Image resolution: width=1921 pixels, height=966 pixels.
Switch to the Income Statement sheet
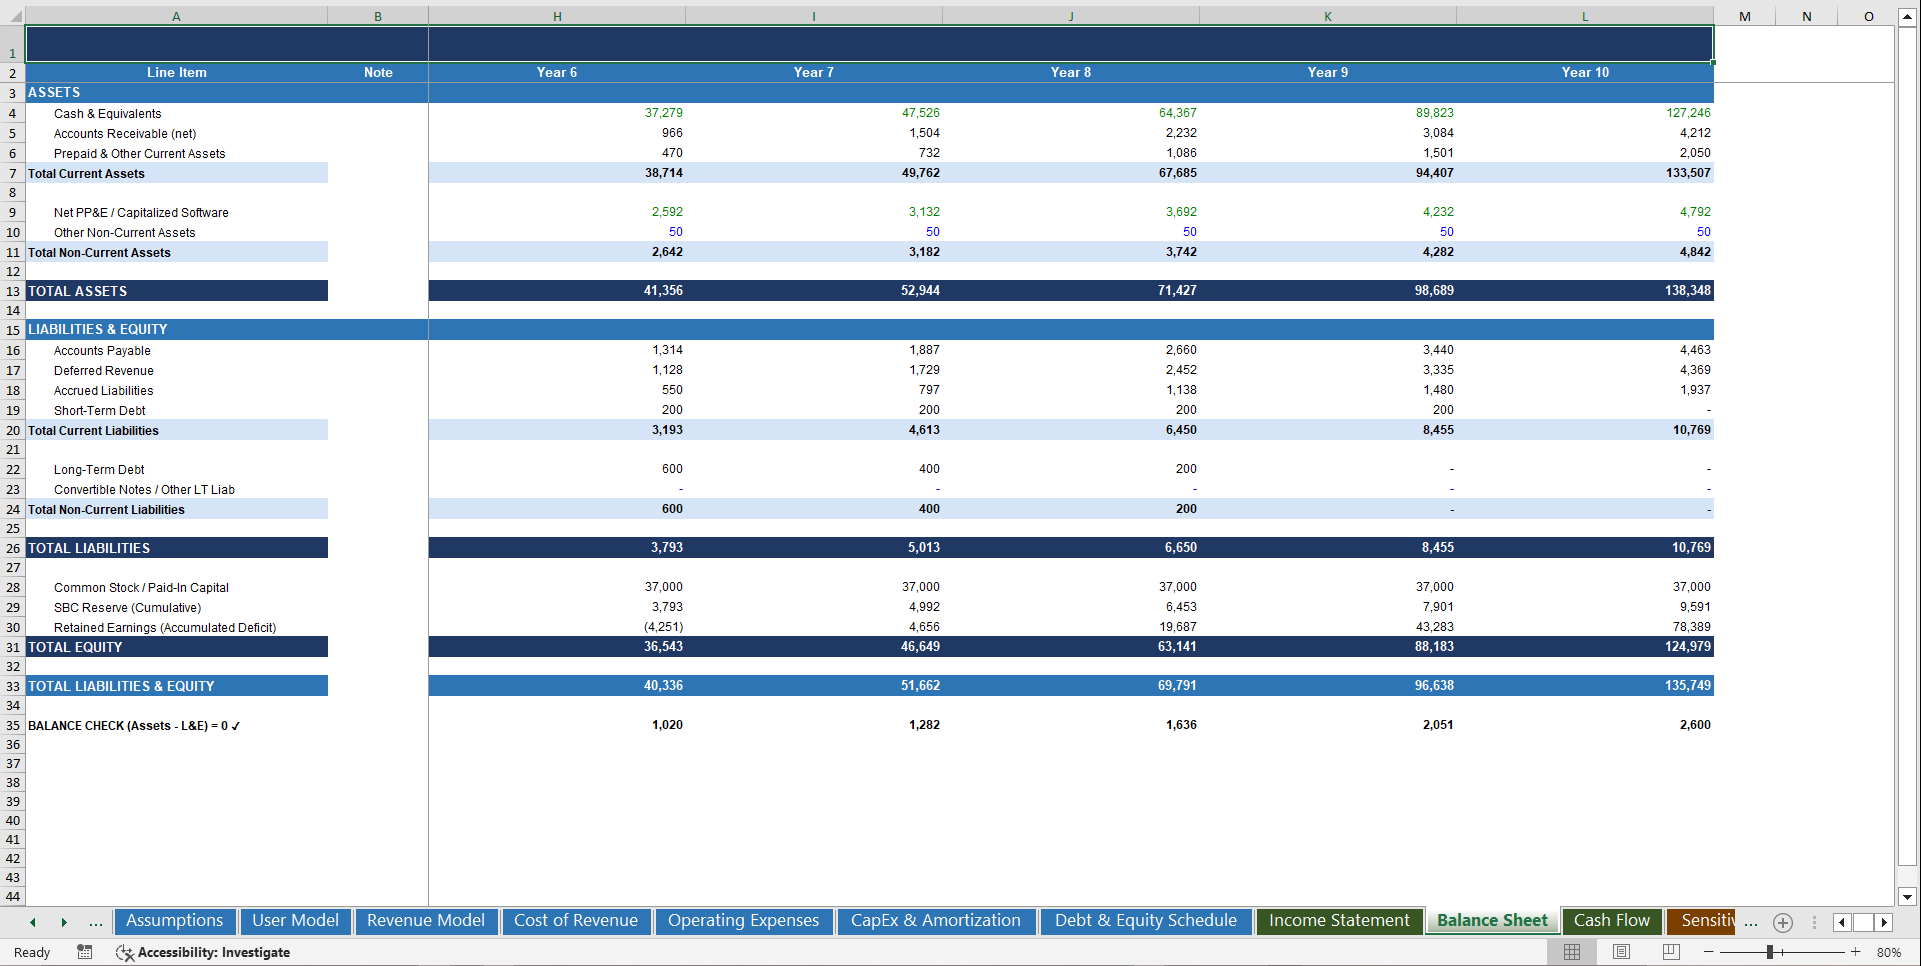1339,920
